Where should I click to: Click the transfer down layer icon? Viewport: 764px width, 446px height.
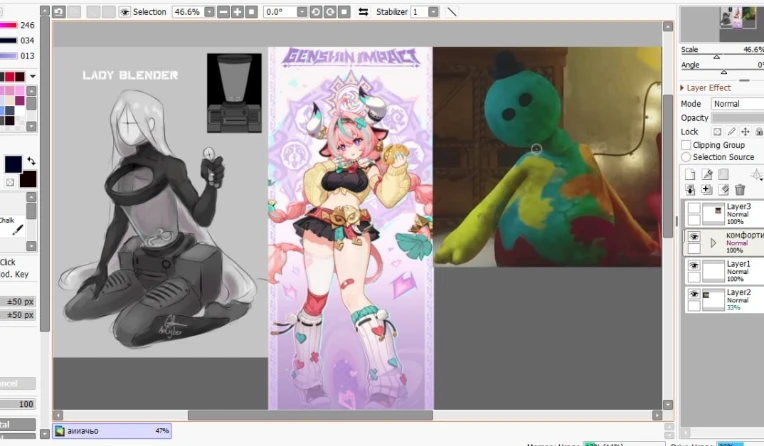[x=690, y=190]
